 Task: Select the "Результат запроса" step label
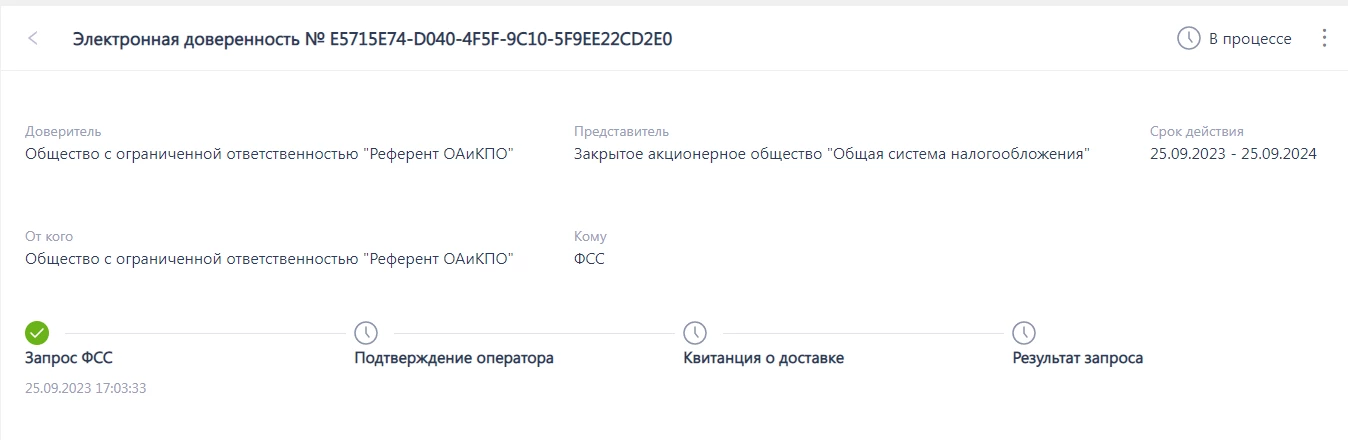click(1077, 358)
